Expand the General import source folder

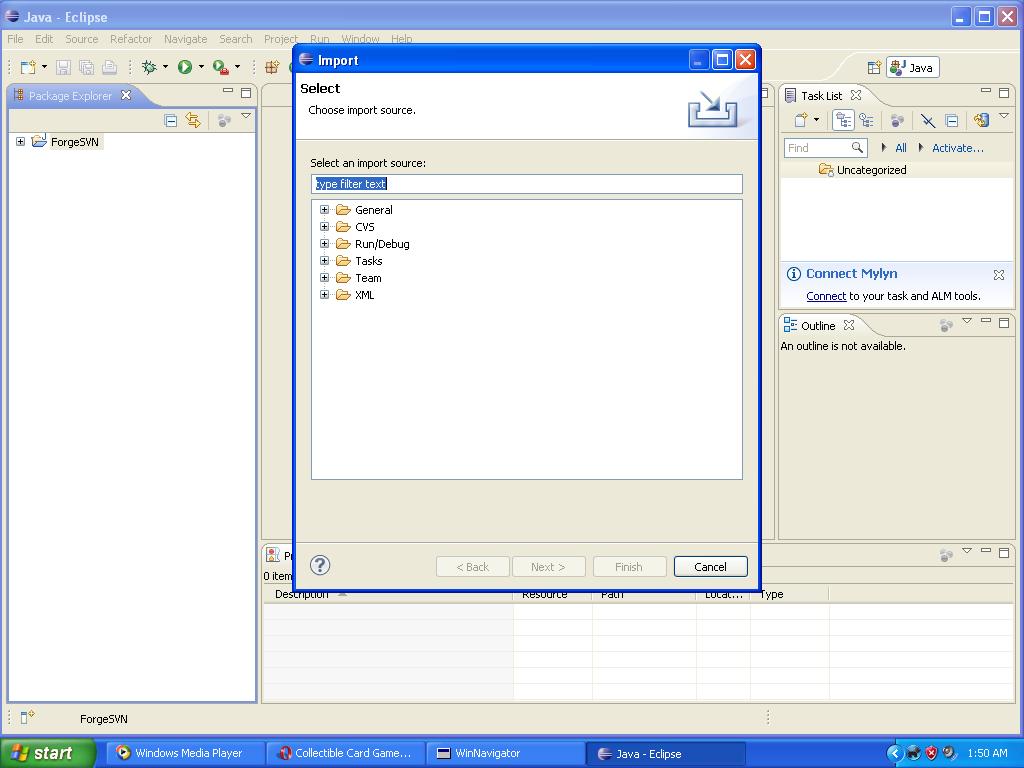324,210
